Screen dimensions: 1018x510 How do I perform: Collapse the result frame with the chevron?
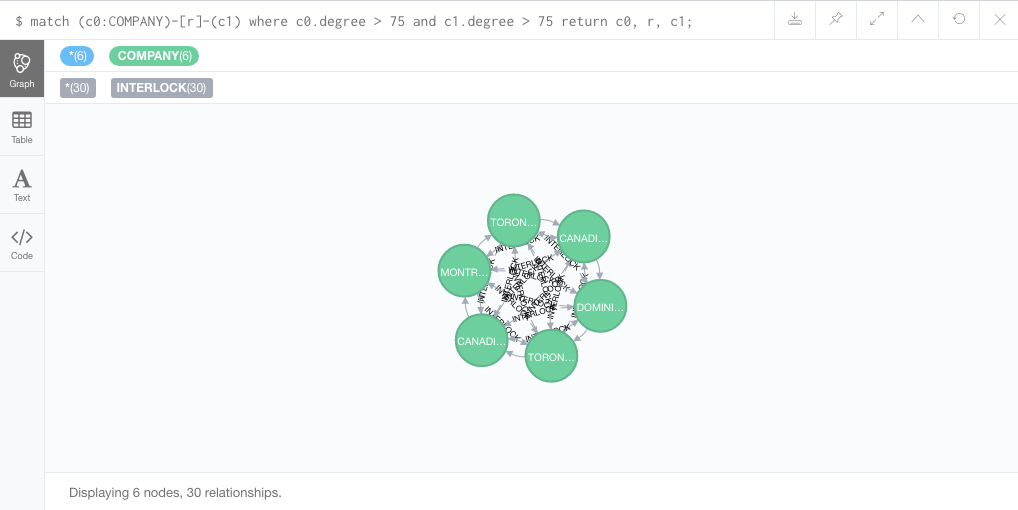(918, 20)
